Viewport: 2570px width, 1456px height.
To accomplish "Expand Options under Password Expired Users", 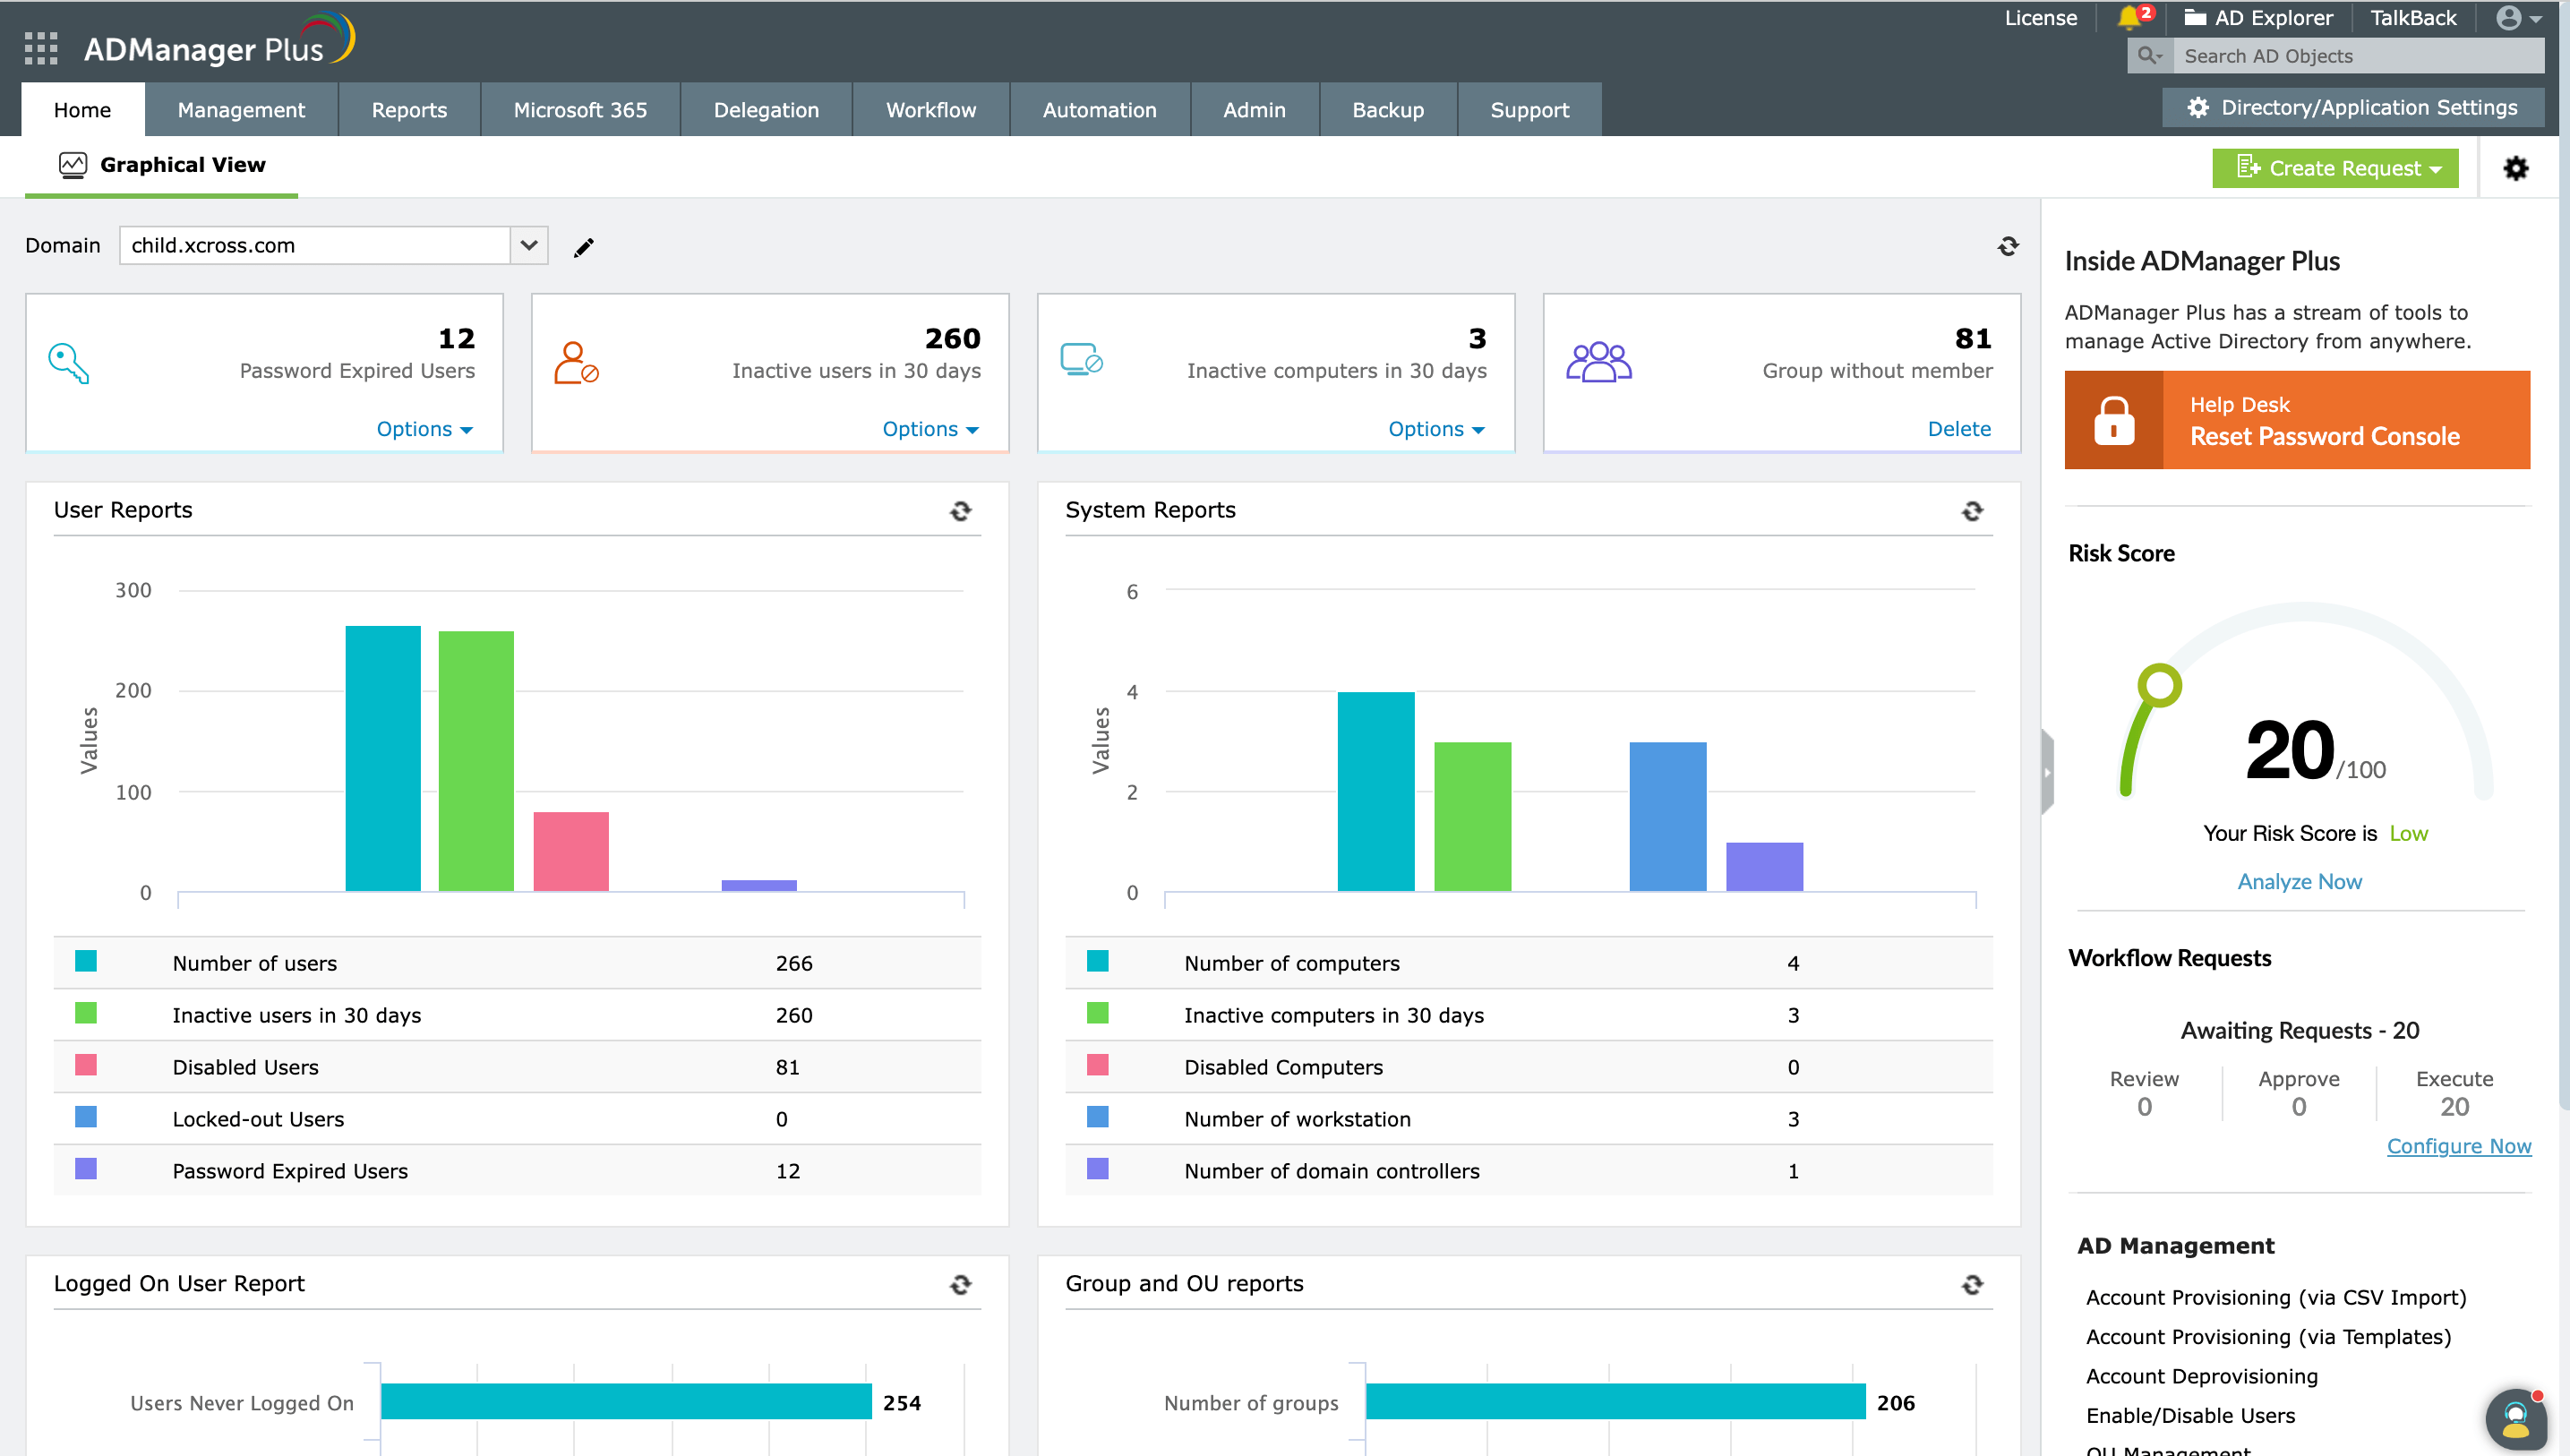I will pyautogui.click(x=424, y=429).
